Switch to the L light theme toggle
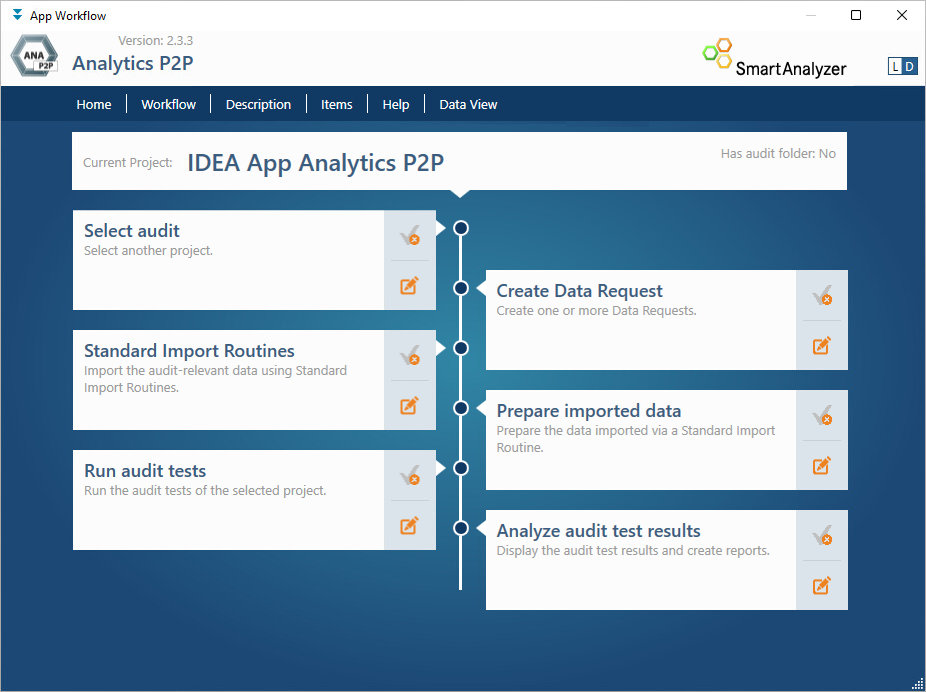 tap(895, 67)
